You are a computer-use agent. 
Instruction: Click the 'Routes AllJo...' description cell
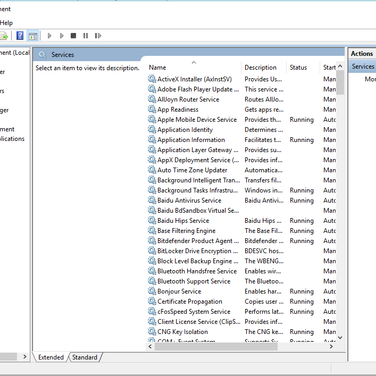click(x=264, y=99)
